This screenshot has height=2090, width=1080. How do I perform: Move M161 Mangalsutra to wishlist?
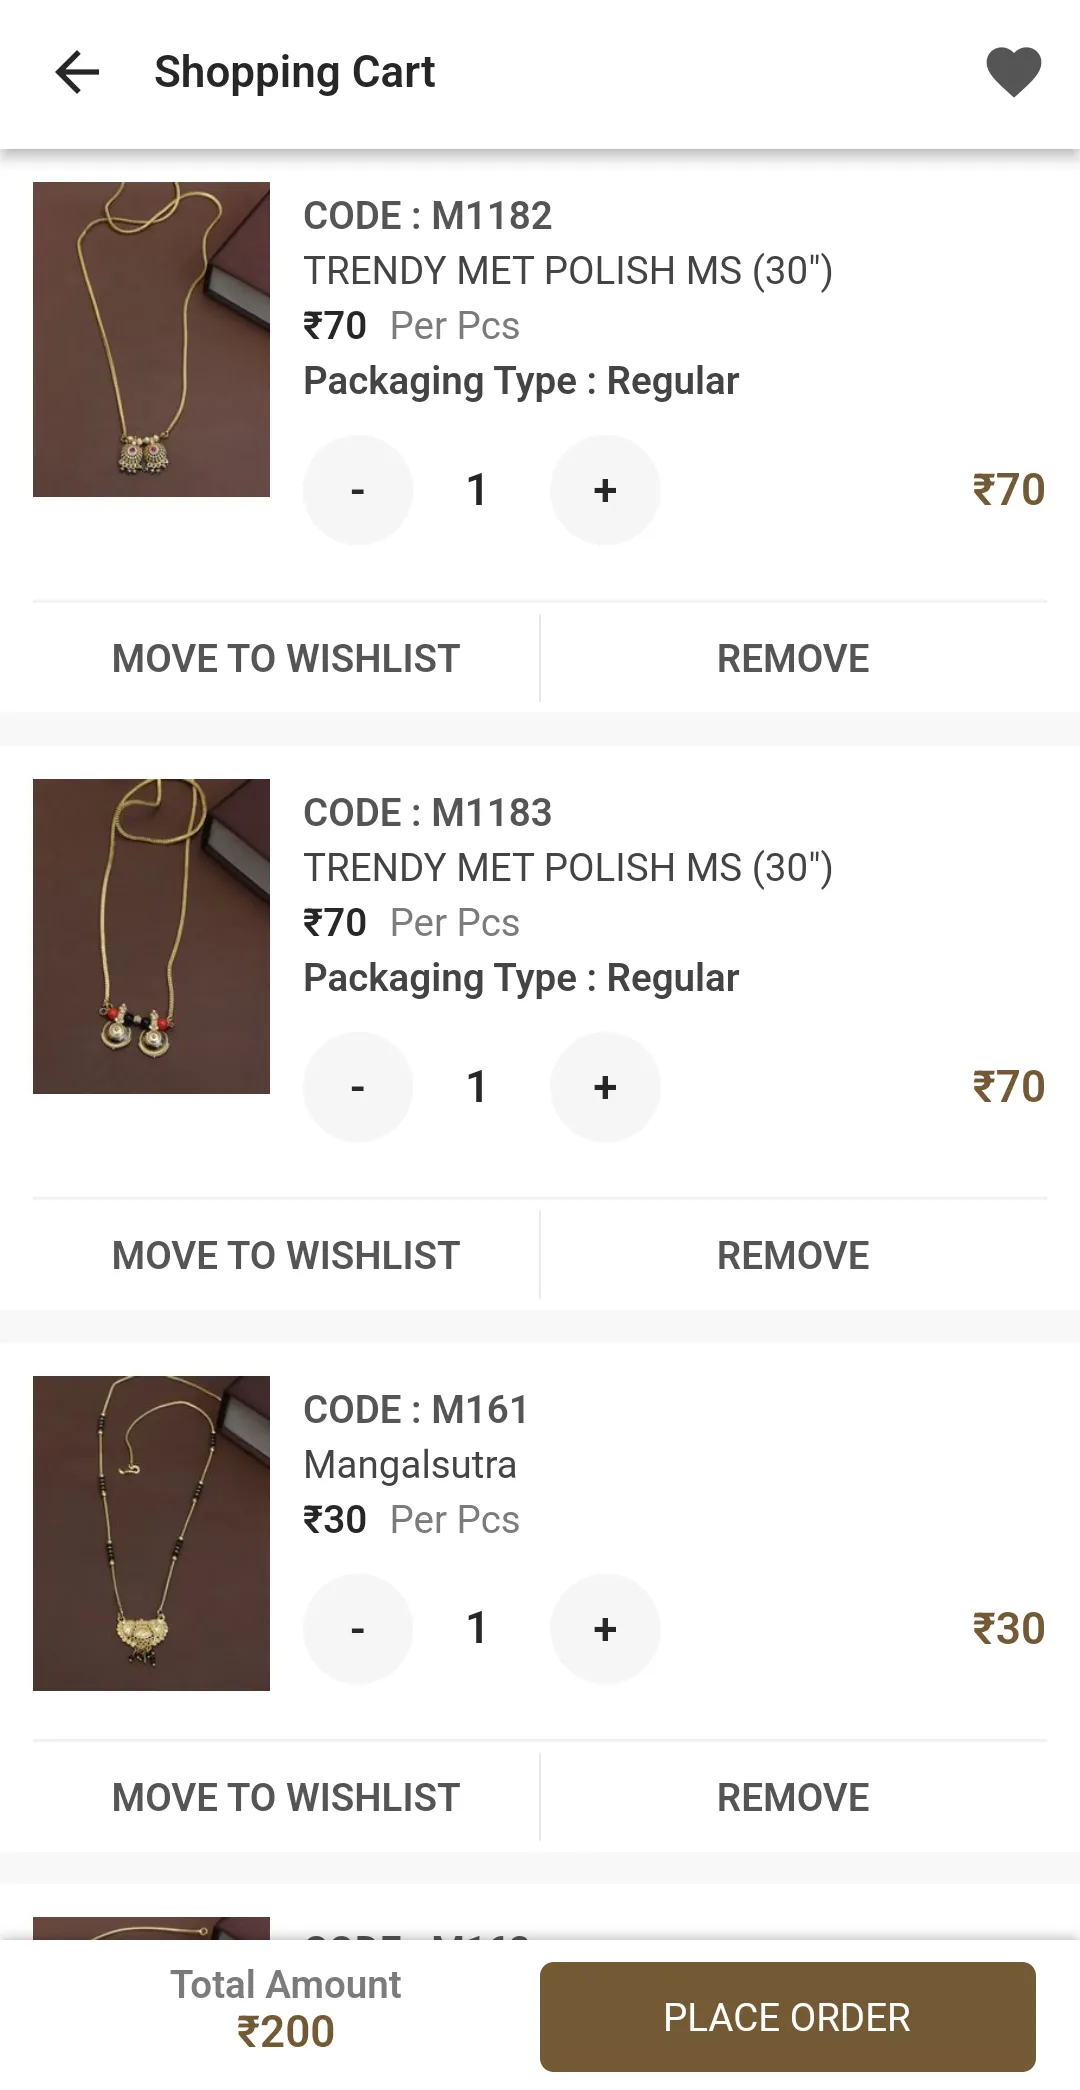286,1797
